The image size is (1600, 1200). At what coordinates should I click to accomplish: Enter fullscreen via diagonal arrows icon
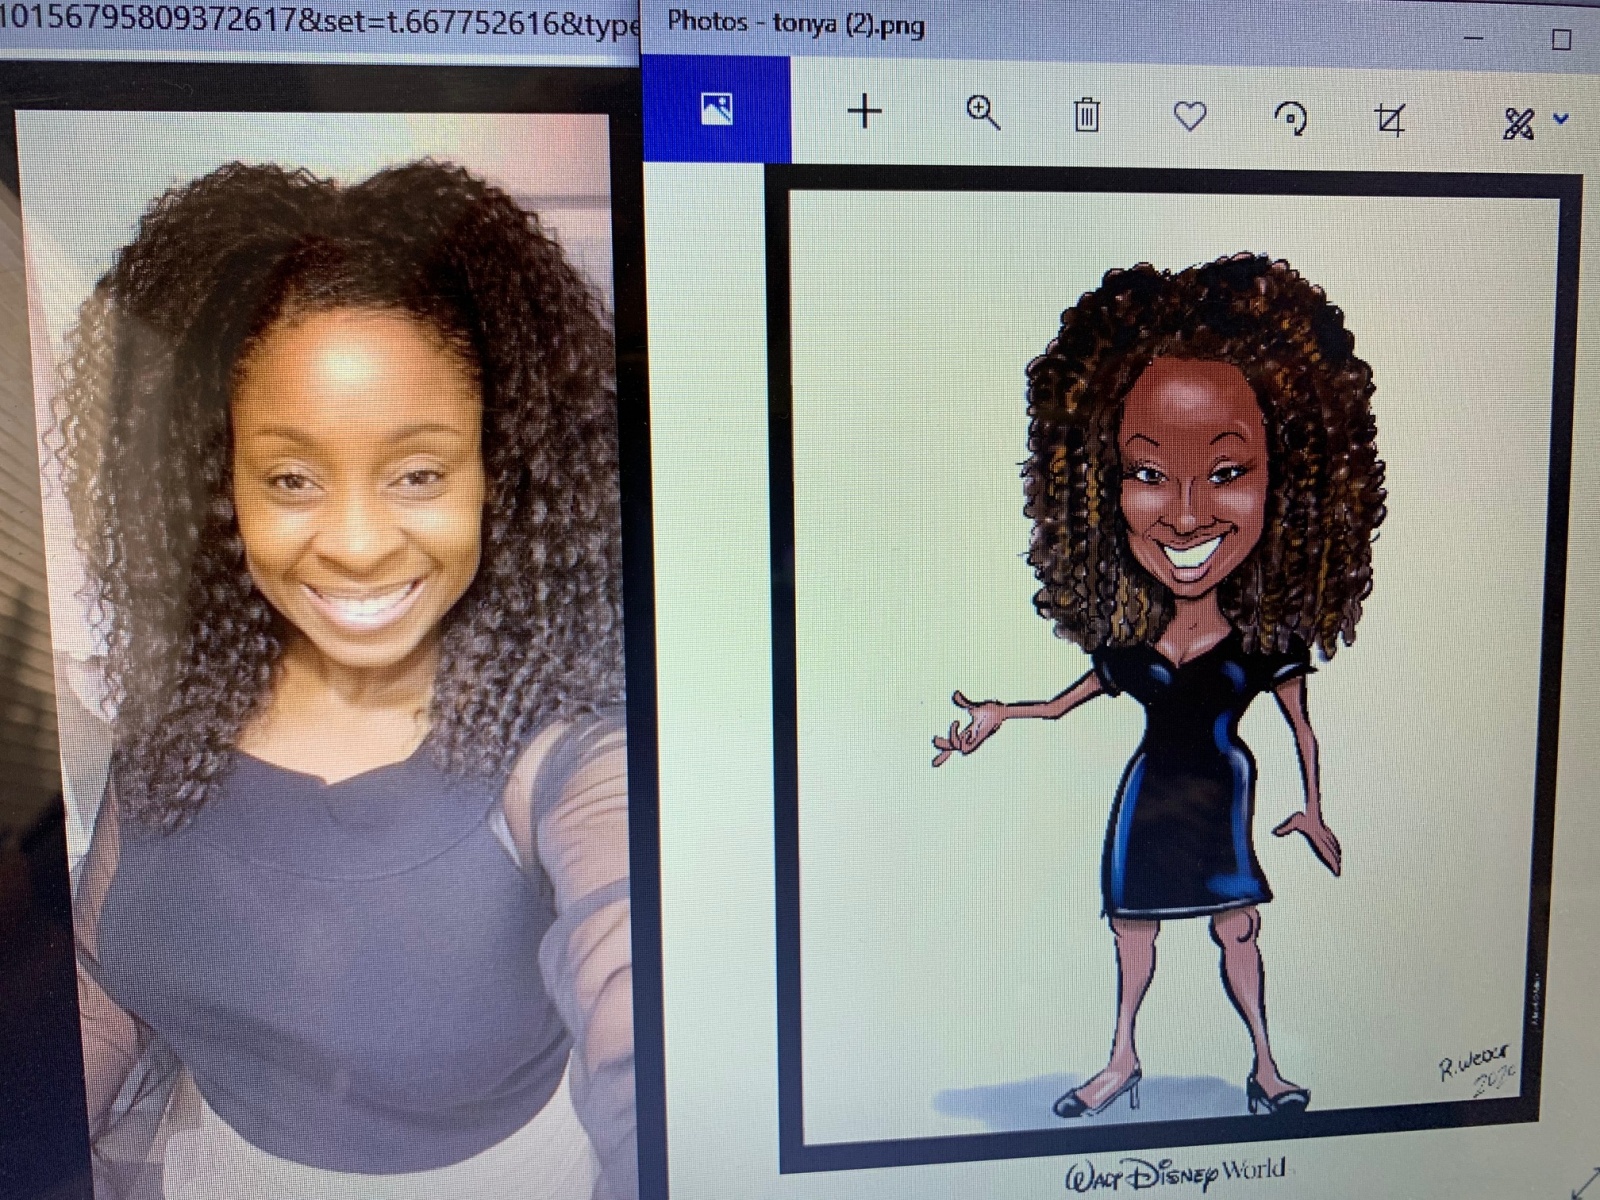(1585, 1183)
